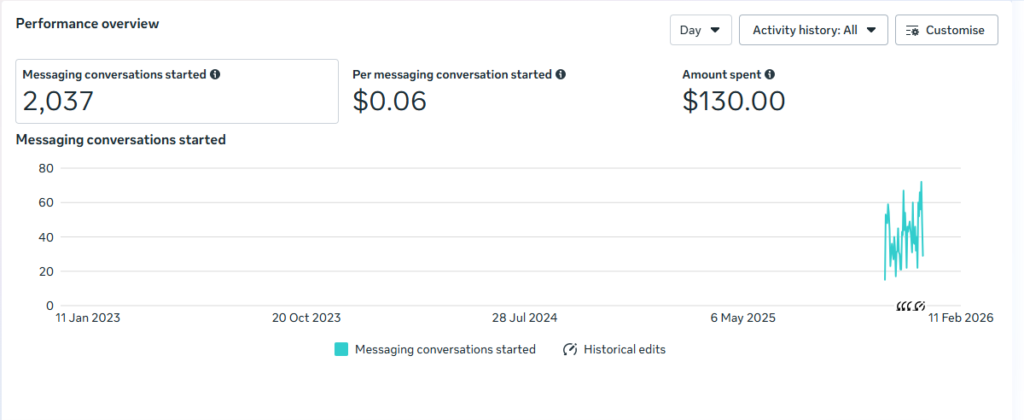1024x420 pixels.
Task: Select the 2,037 messaging conversations metric card
Action: (176, 90)
